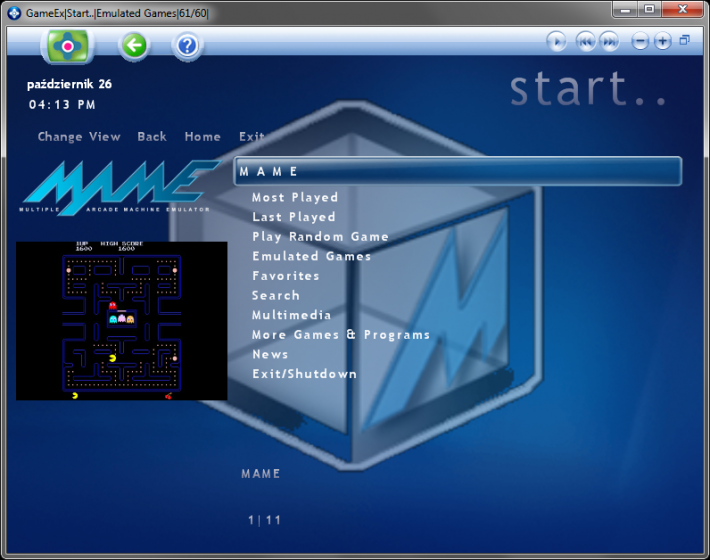Click the Back menu item
The image size is (710, 560).
click(152, 136)
